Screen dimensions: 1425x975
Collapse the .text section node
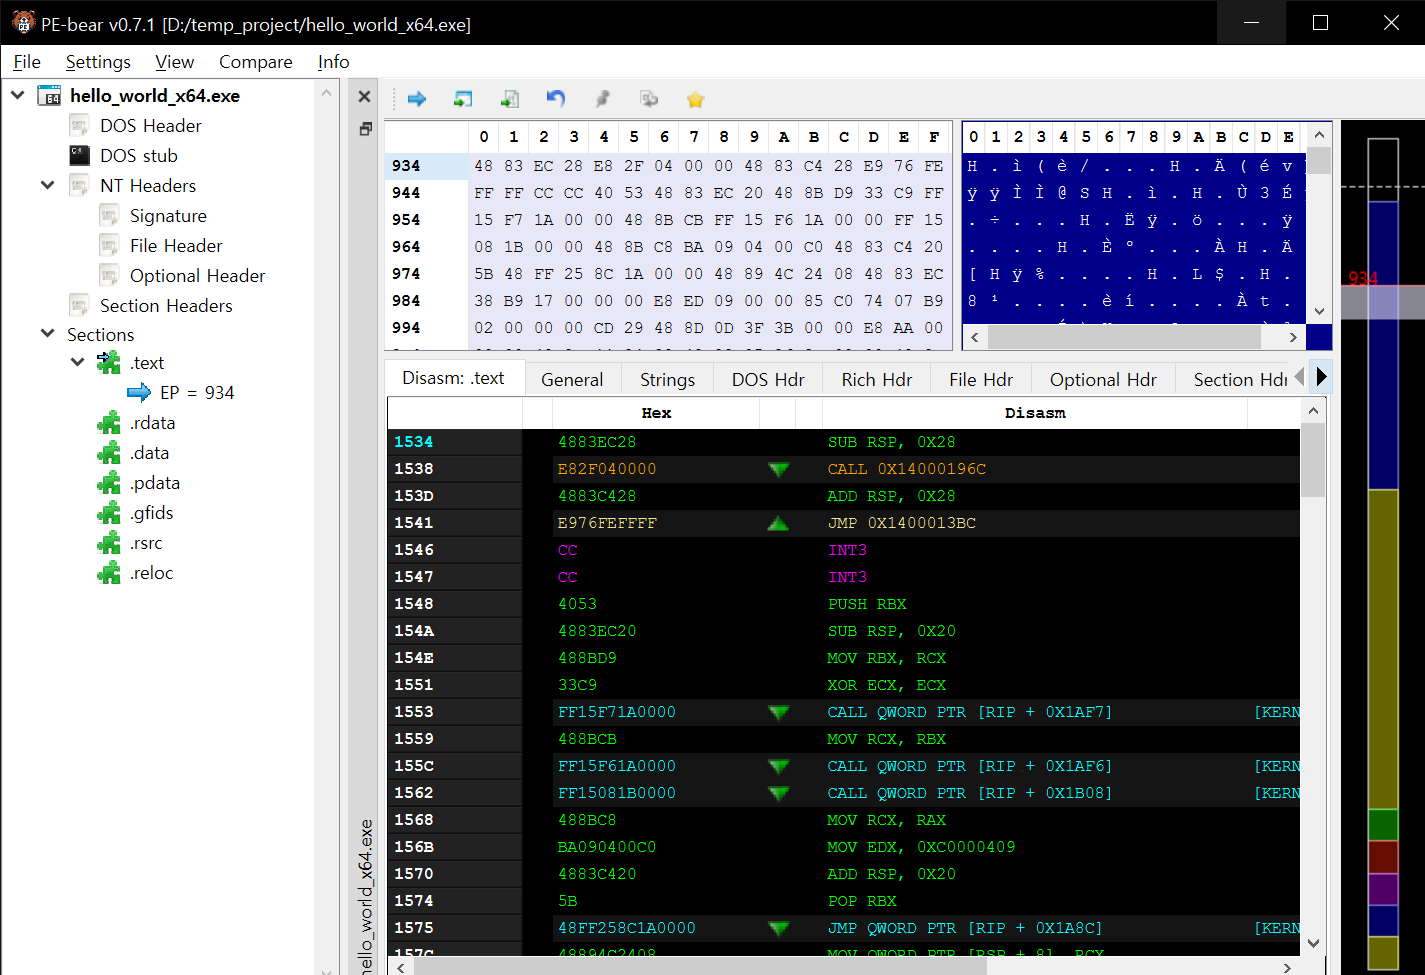[x=77, y=362]
